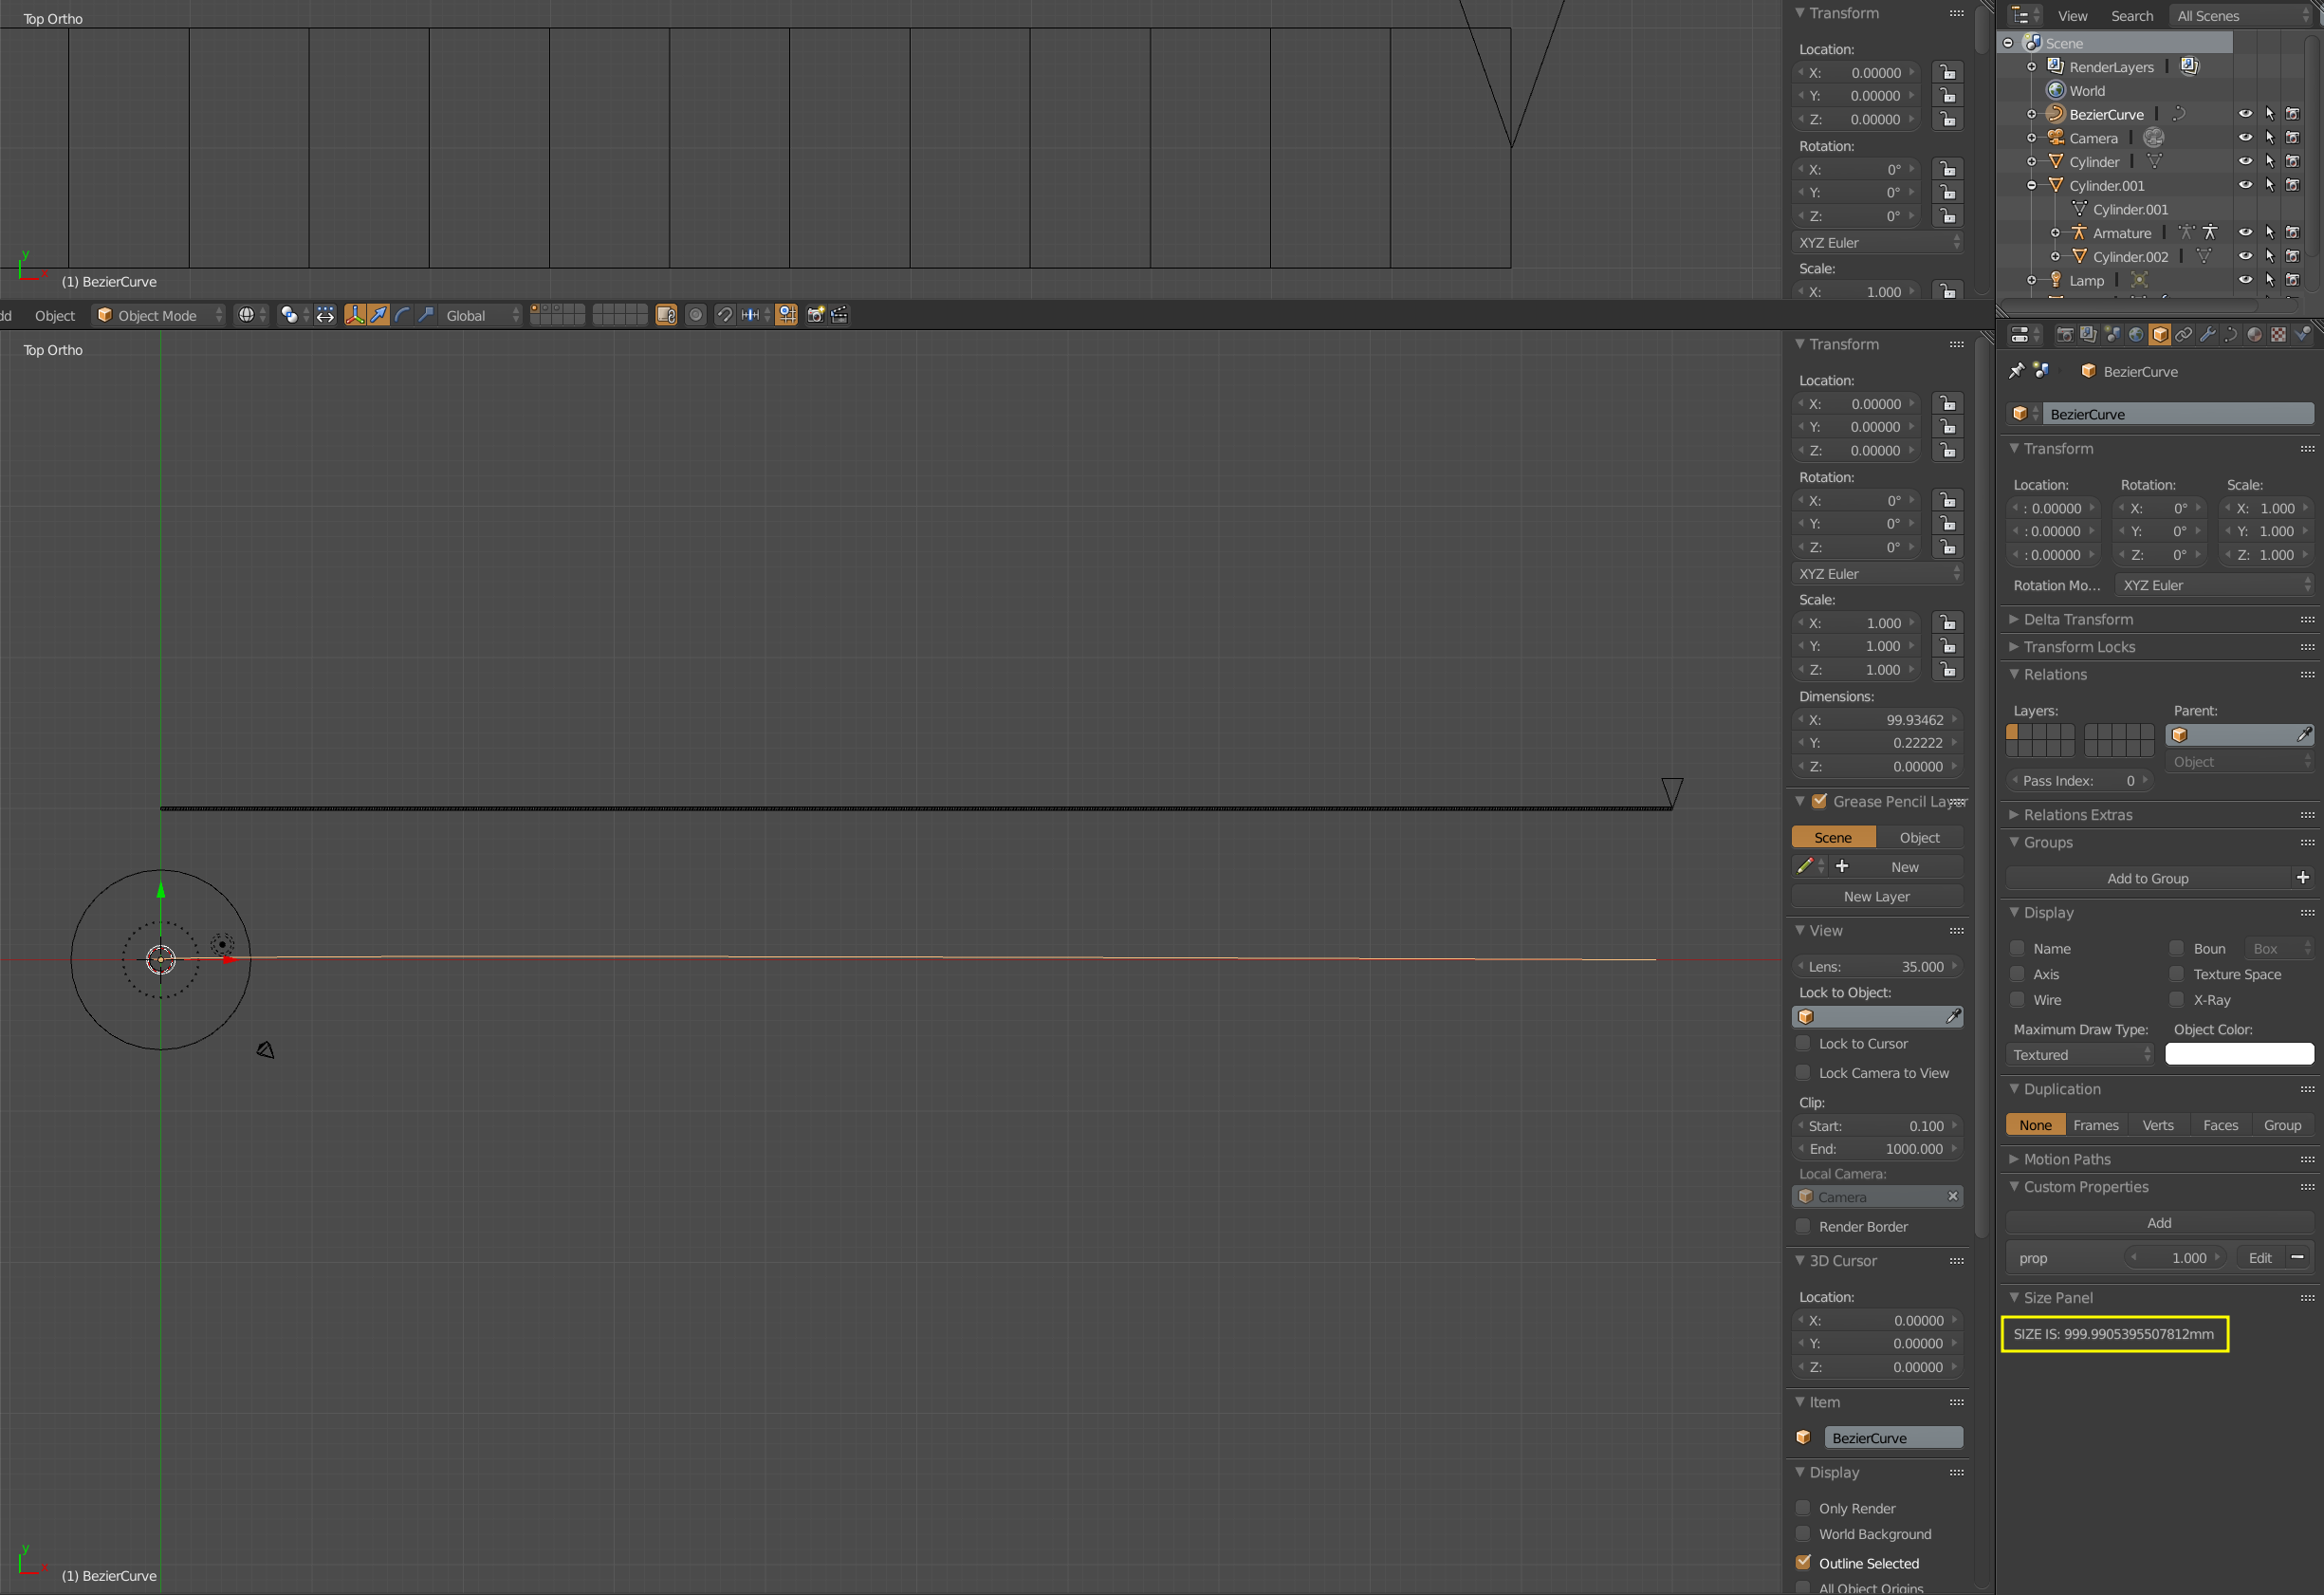Open the Render camera properties tab
2324x1595 pixels.
pyautogui.click(x=2064, y=335)
